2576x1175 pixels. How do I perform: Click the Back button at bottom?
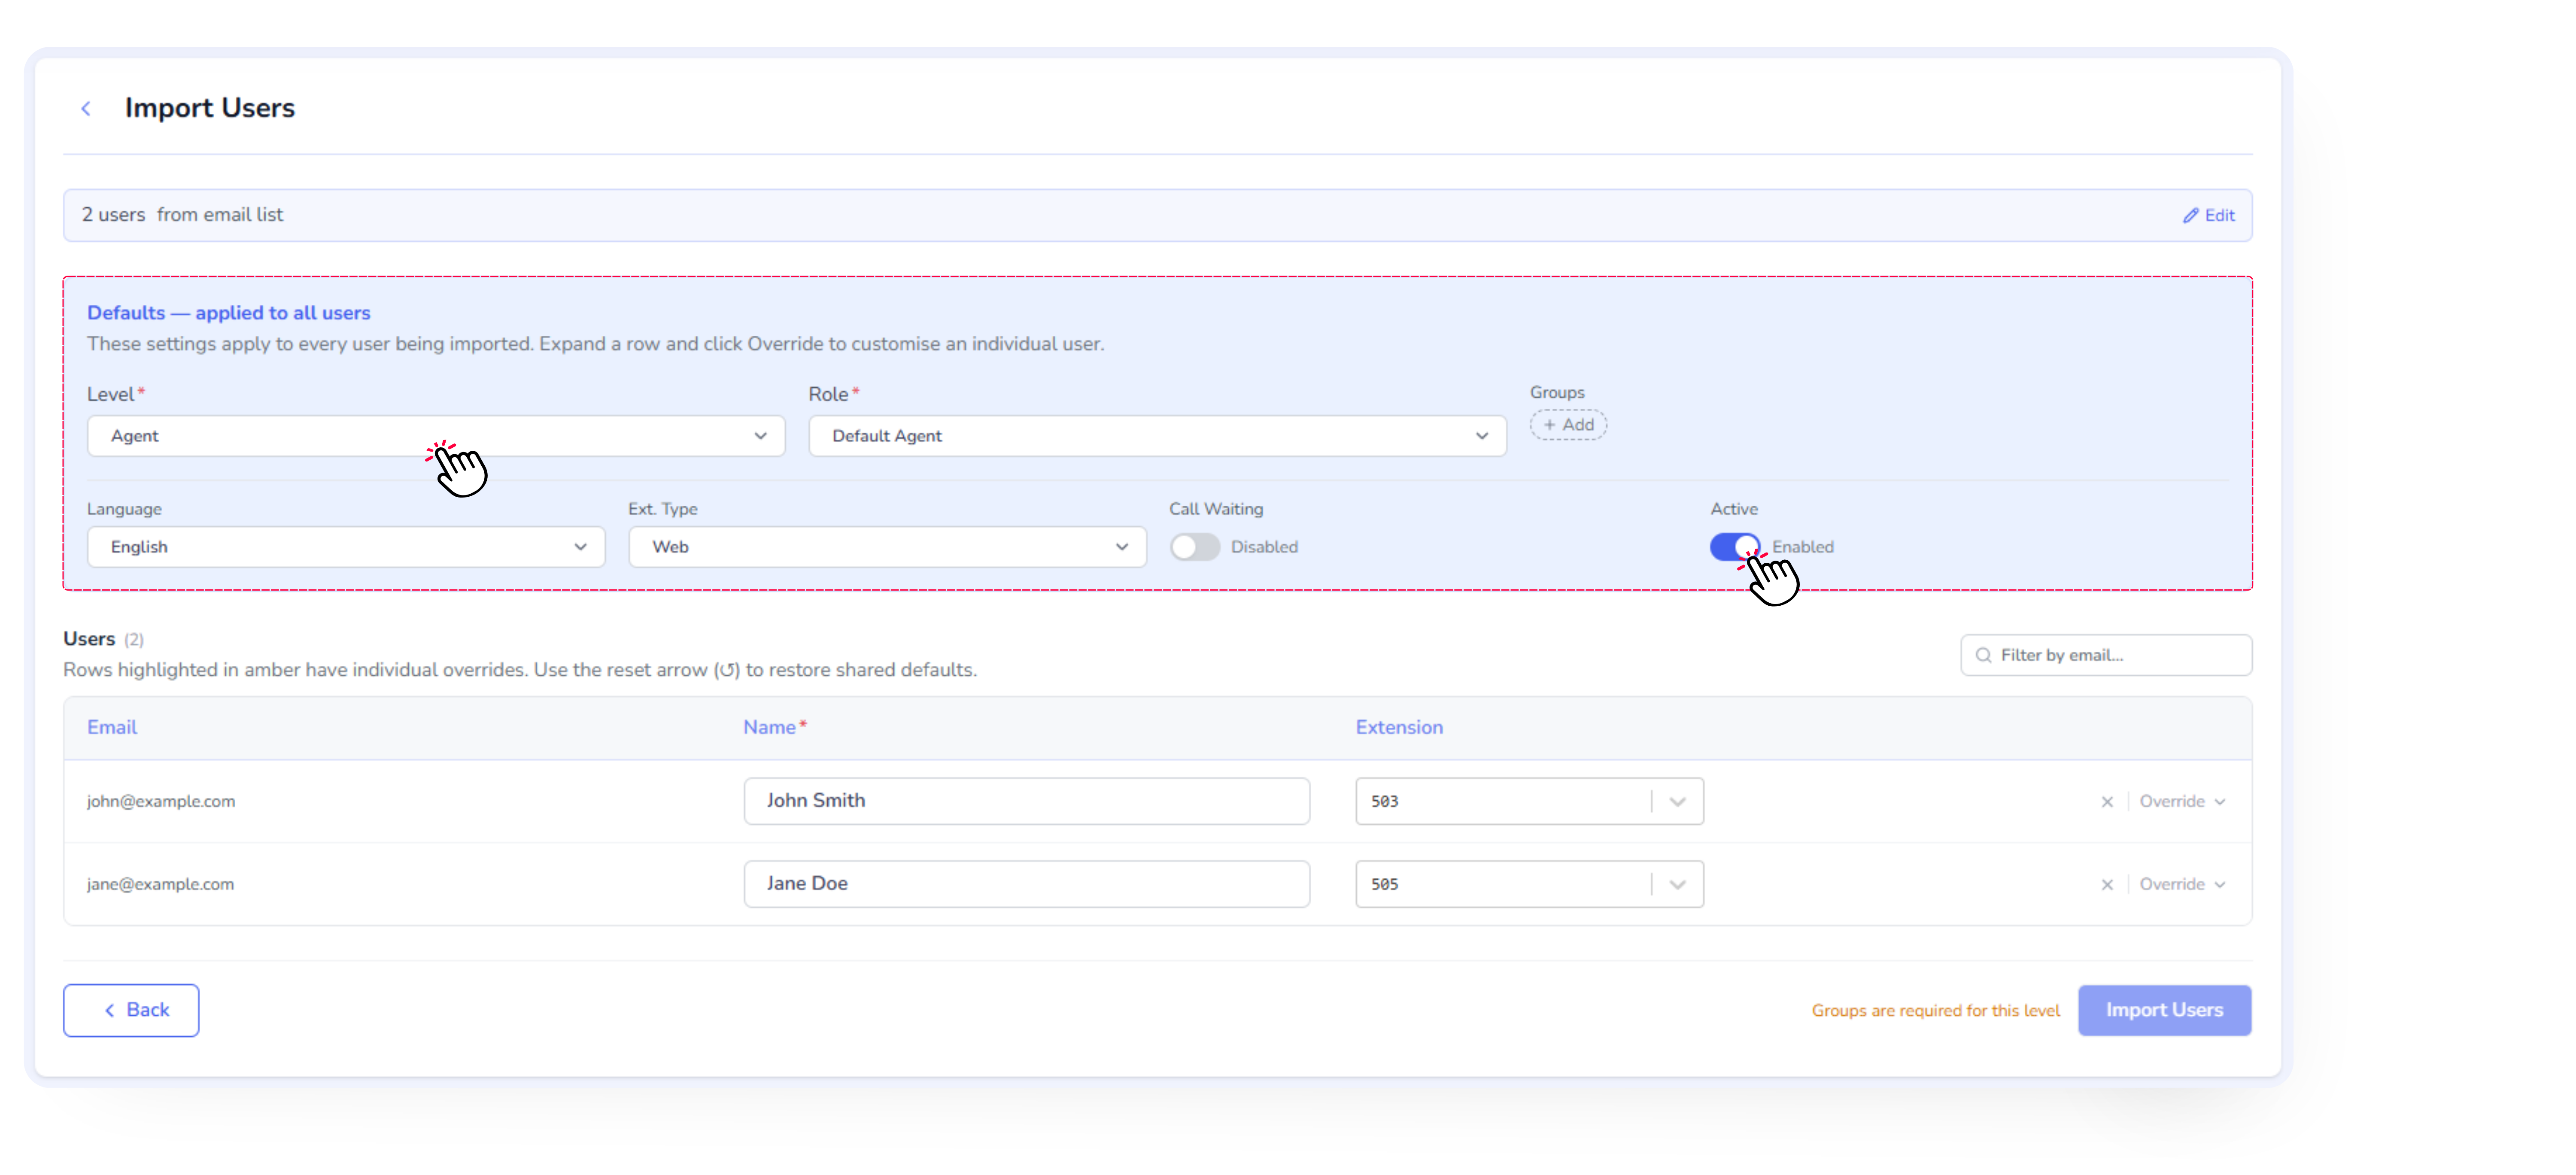pos(131,1010)
